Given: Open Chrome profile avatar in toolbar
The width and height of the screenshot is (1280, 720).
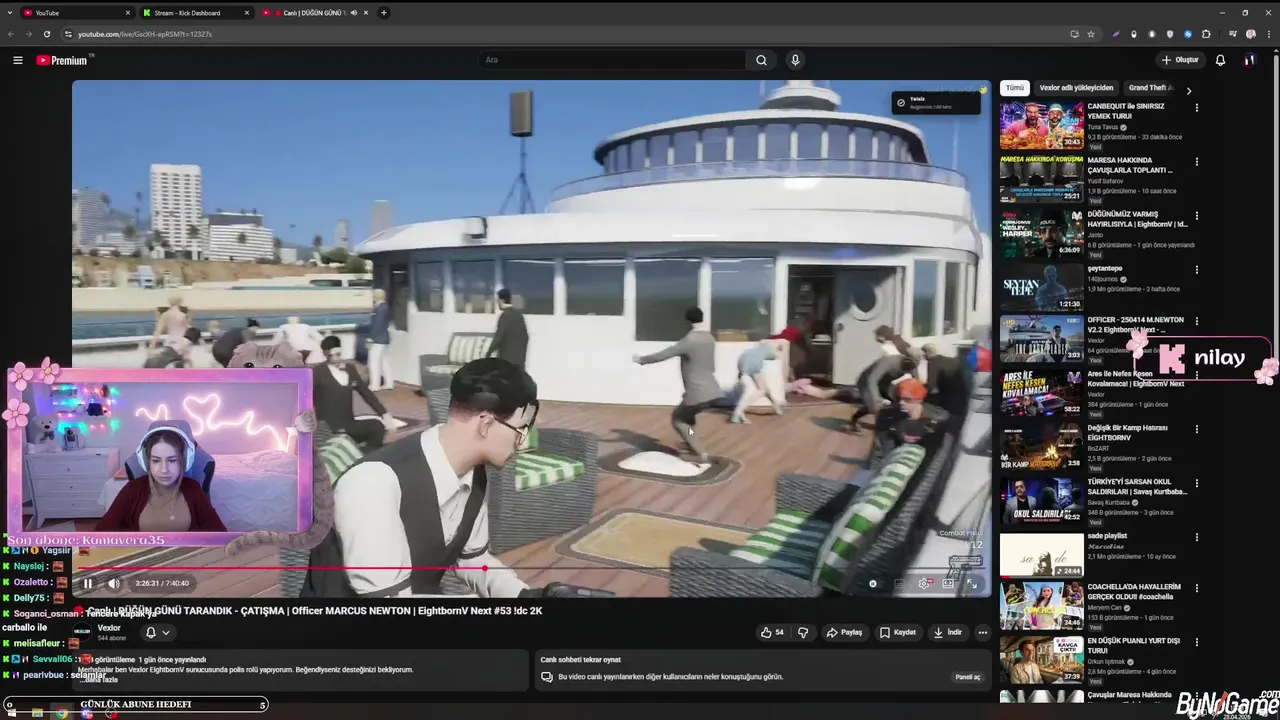Looking at the screenshot, I should [1251, 34].
